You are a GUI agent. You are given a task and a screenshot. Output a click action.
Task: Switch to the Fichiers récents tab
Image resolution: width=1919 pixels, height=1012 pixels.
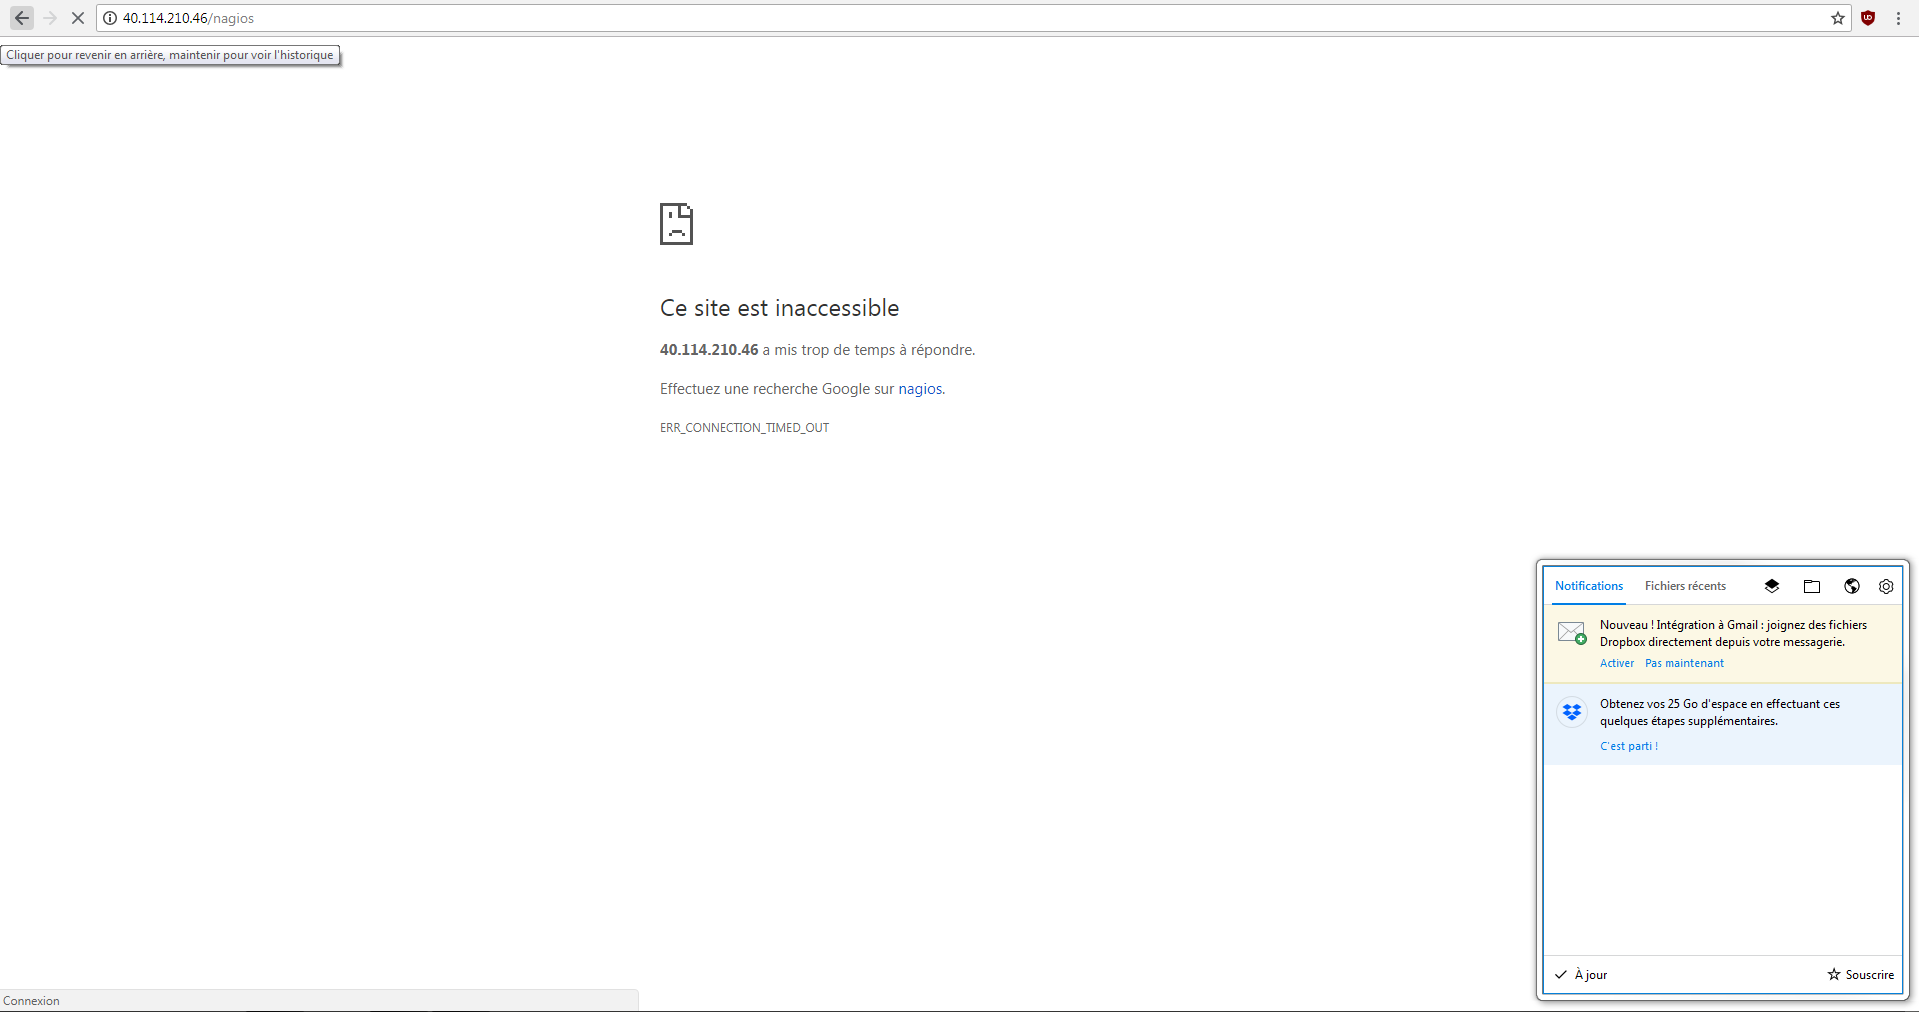(1685, 586)
